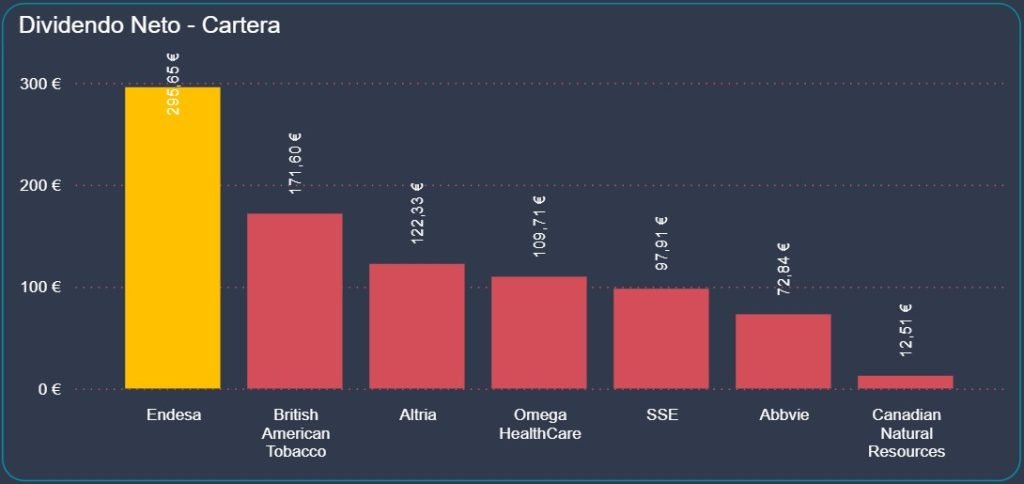Click the Altria bar in the chart

click(416, 325)
